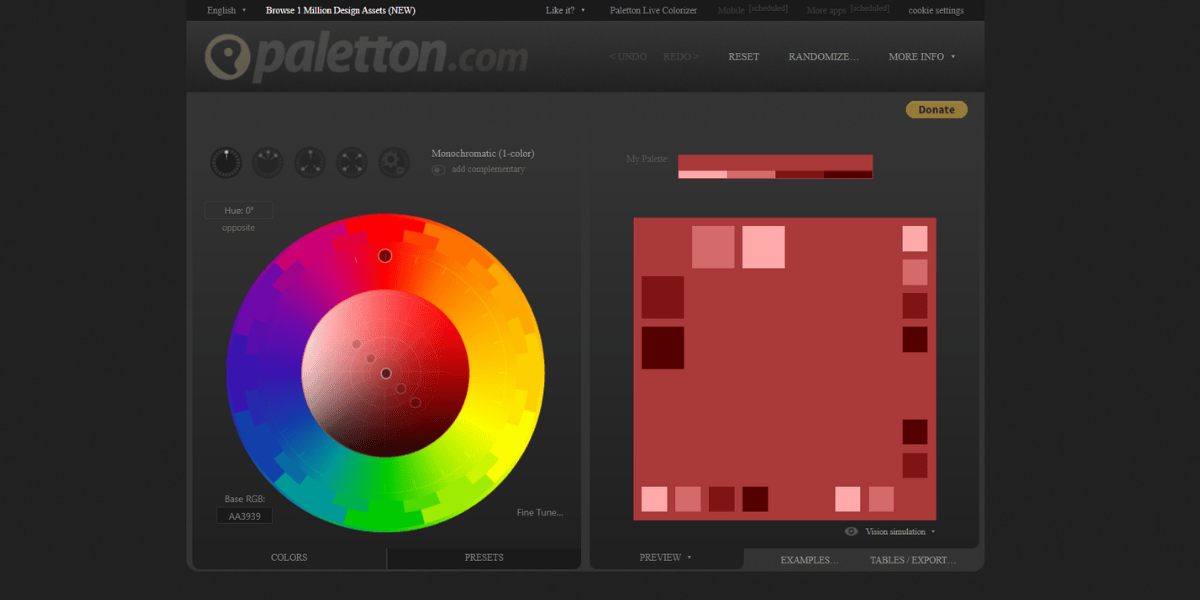Click the small lightest pink square at the preview's top right
This screenshot has height=600, width=1200.
[915, 238]
